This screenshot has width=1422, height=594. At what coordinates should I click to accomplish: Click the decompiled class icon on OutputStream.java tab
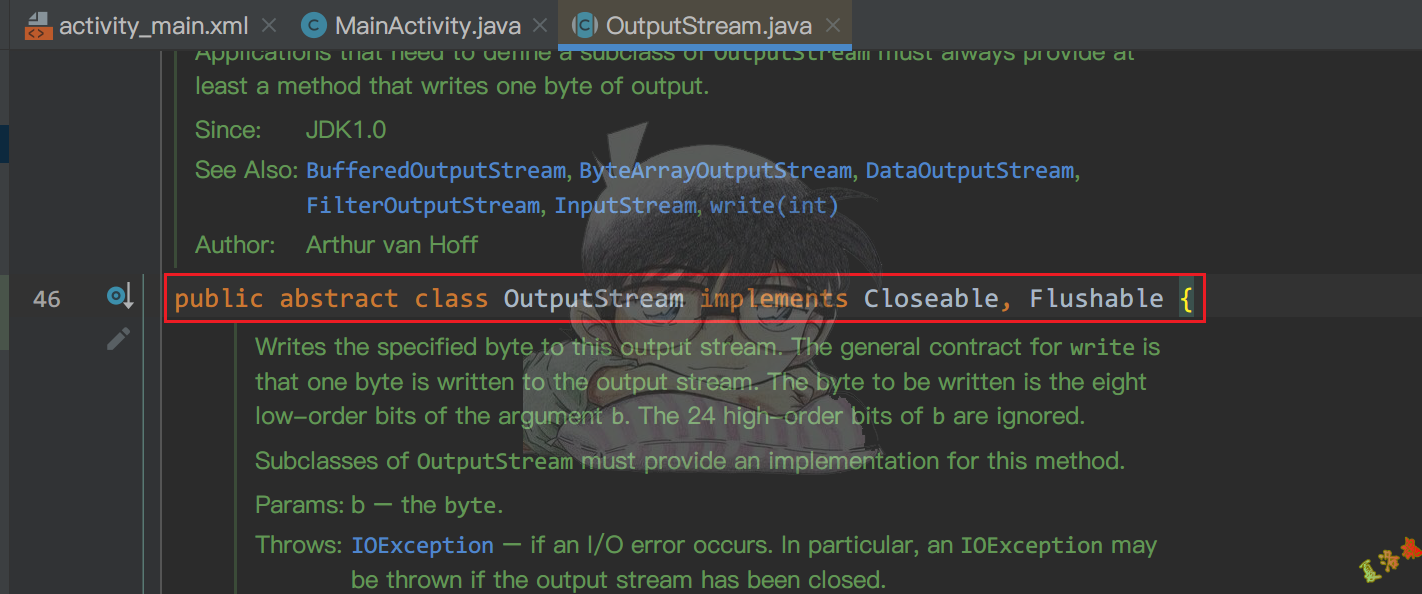(585, 25)
